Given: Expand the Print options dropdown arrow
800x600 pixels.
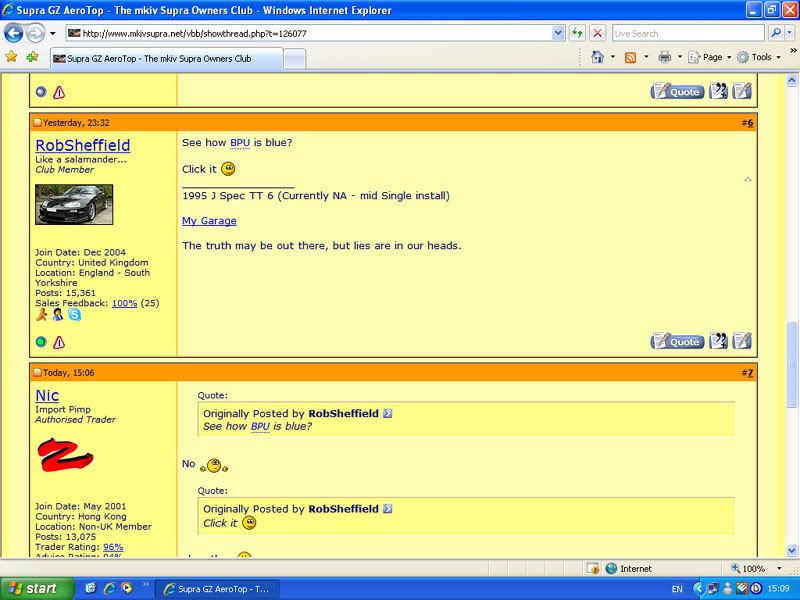Looking at the screenshot, I should pyautogui.click(x=680, y=57).
